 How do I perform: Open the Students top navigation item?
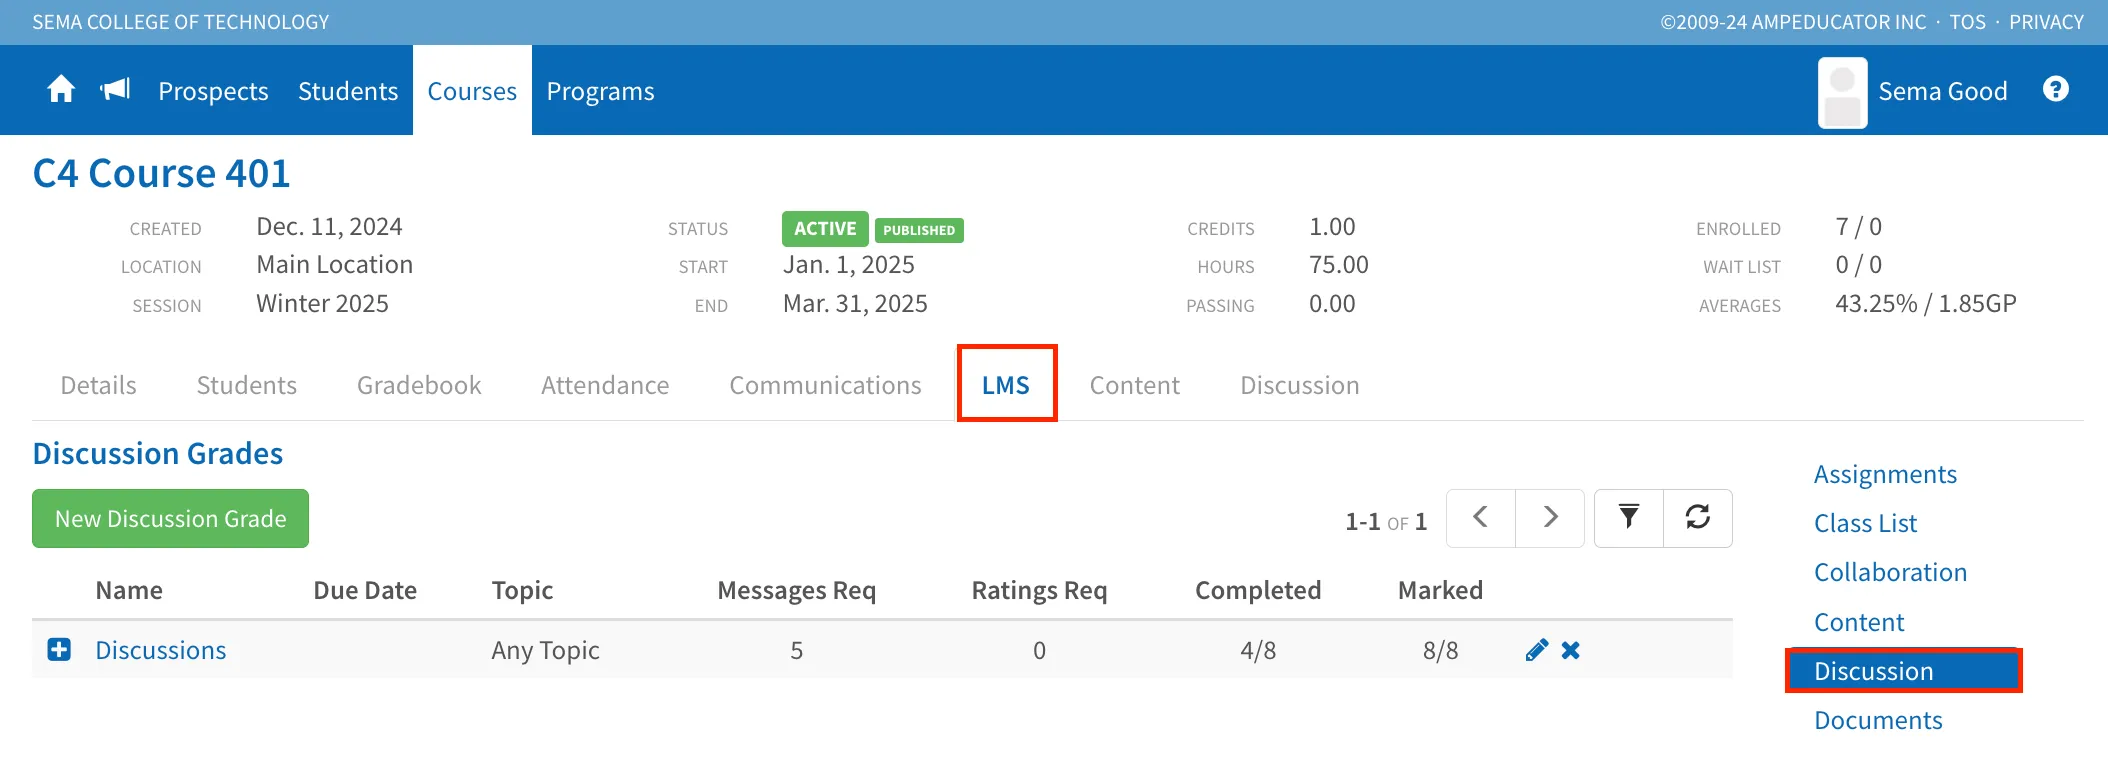click(x=348, y=91)
